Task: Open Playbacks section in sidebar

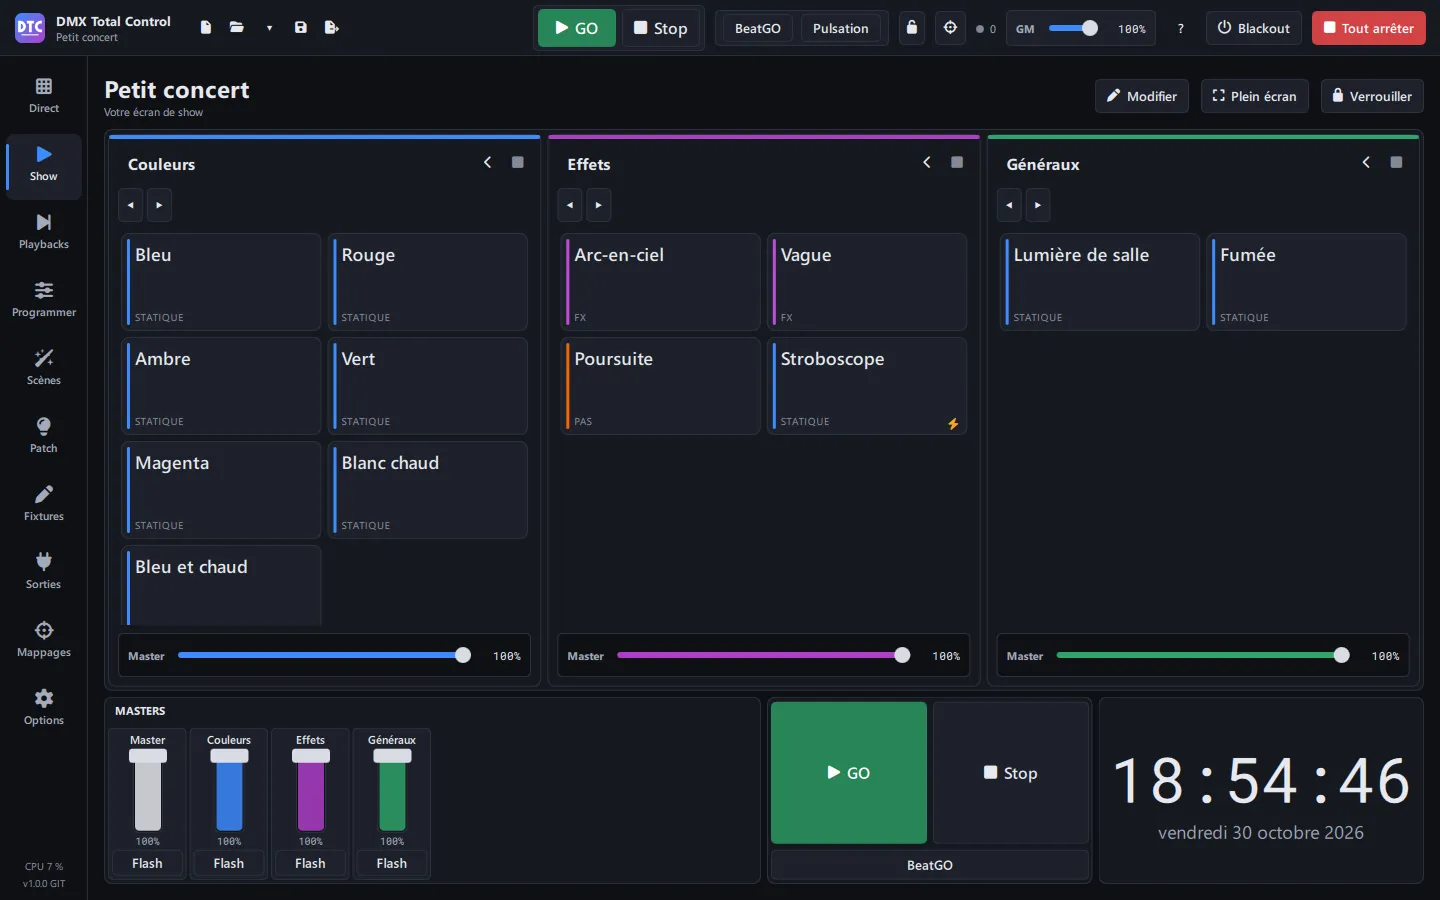Action: point(44,232)
